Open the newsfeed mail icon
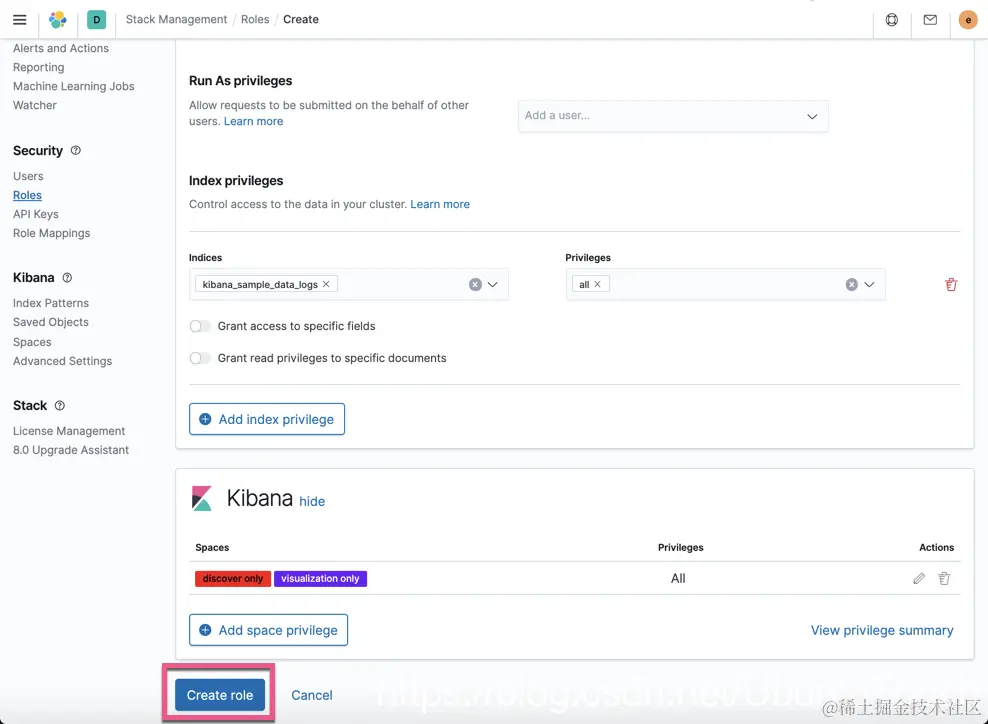The height and width of the screenshot is (724, 988). [930, 20]
